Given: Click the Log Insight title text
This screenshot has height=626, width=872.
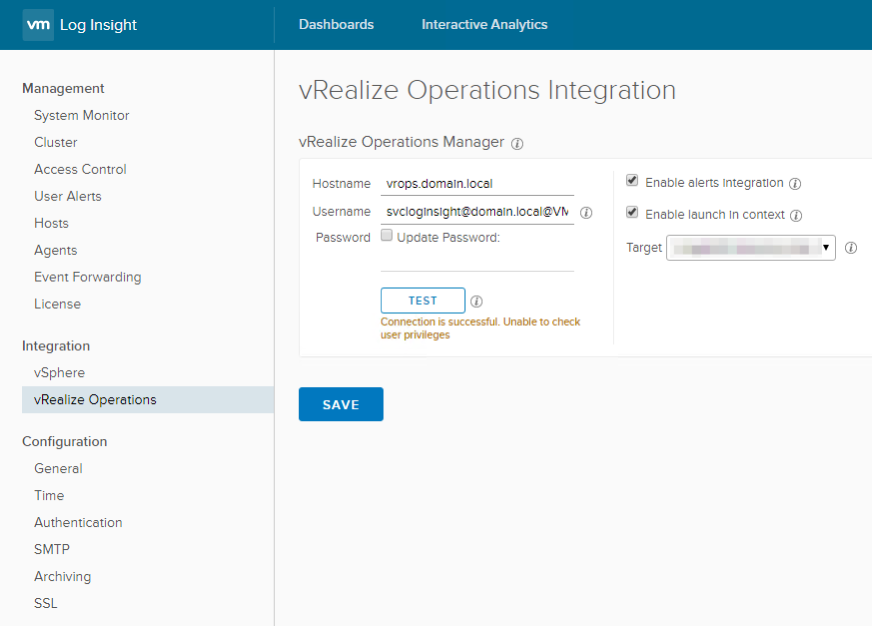Looking at the screenshot, I should (x=98, y=25).
